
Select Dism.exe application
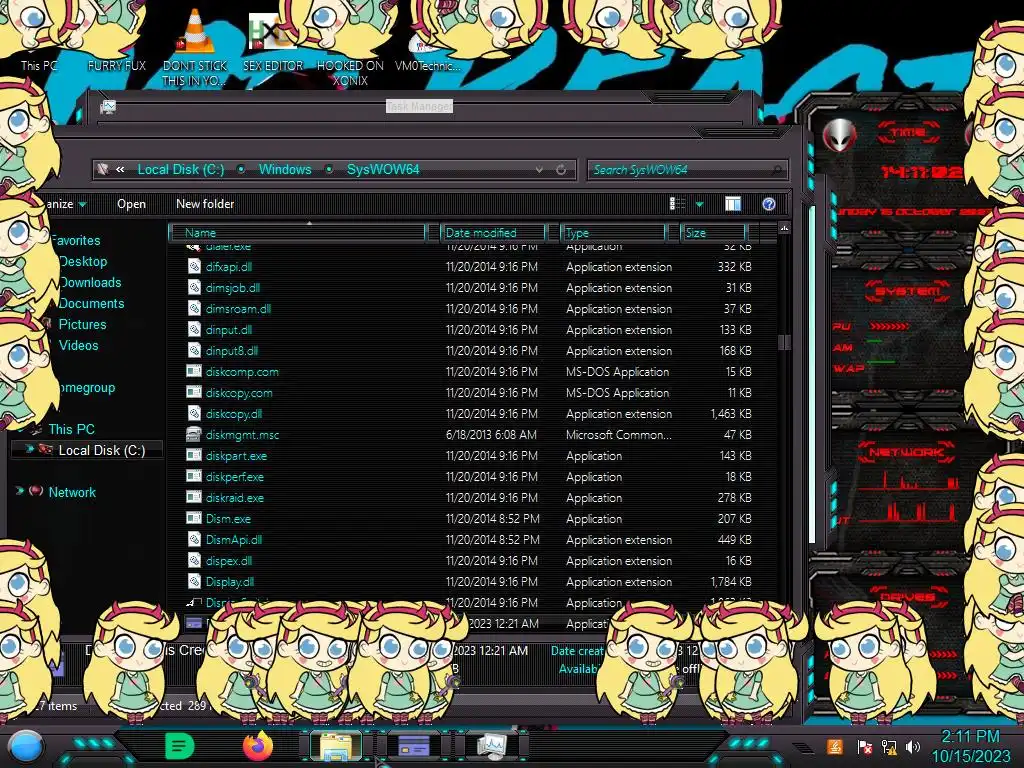pos(228,519)
